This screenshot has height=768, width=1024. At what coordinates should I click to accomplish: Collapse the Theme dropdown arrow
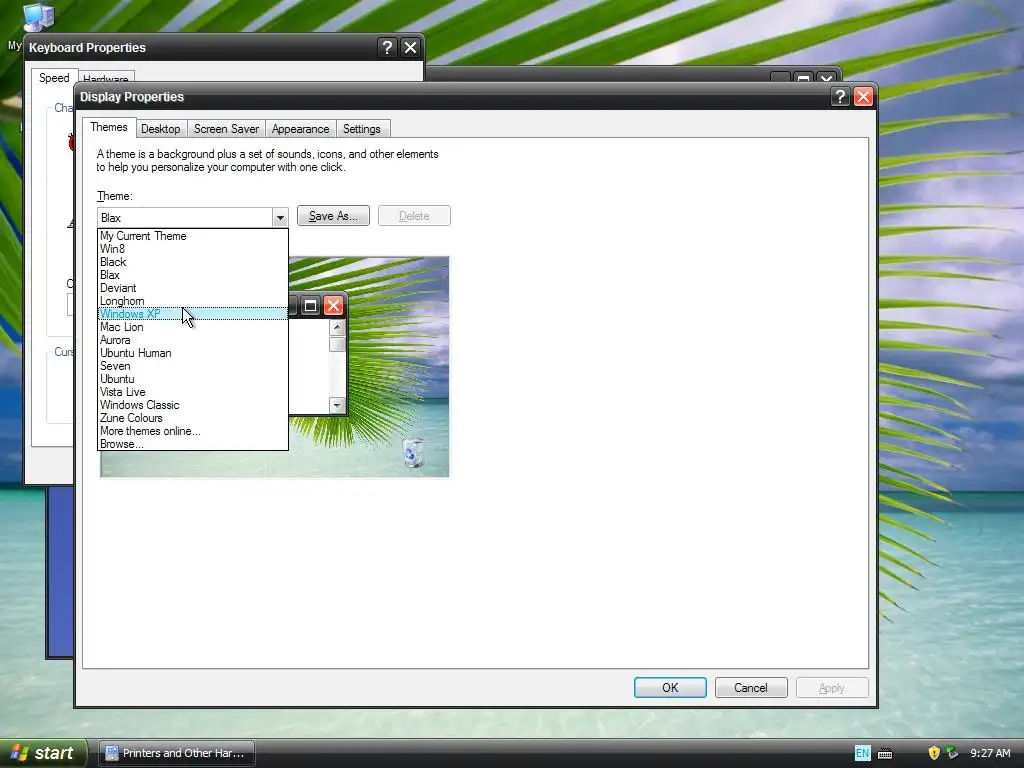click(x=280, y=217)
